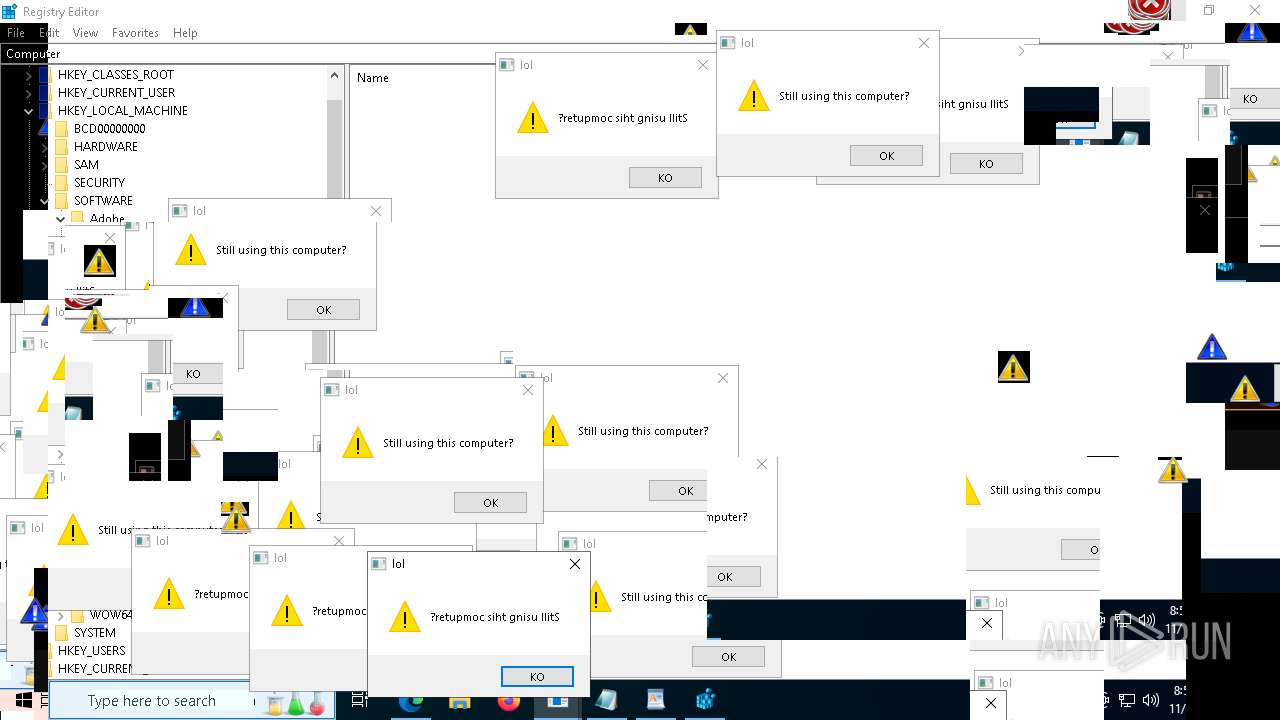This screenshot has height=720, width=1280.
Task: Open the Windows Start menu
Action: click(x=23, y=701)
